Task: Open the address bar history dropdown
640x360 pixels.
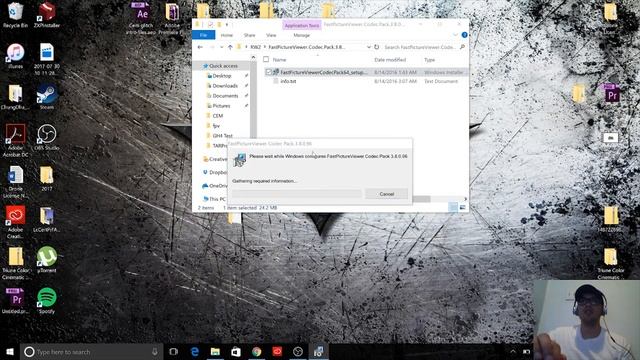Action: tap(368, 47)
